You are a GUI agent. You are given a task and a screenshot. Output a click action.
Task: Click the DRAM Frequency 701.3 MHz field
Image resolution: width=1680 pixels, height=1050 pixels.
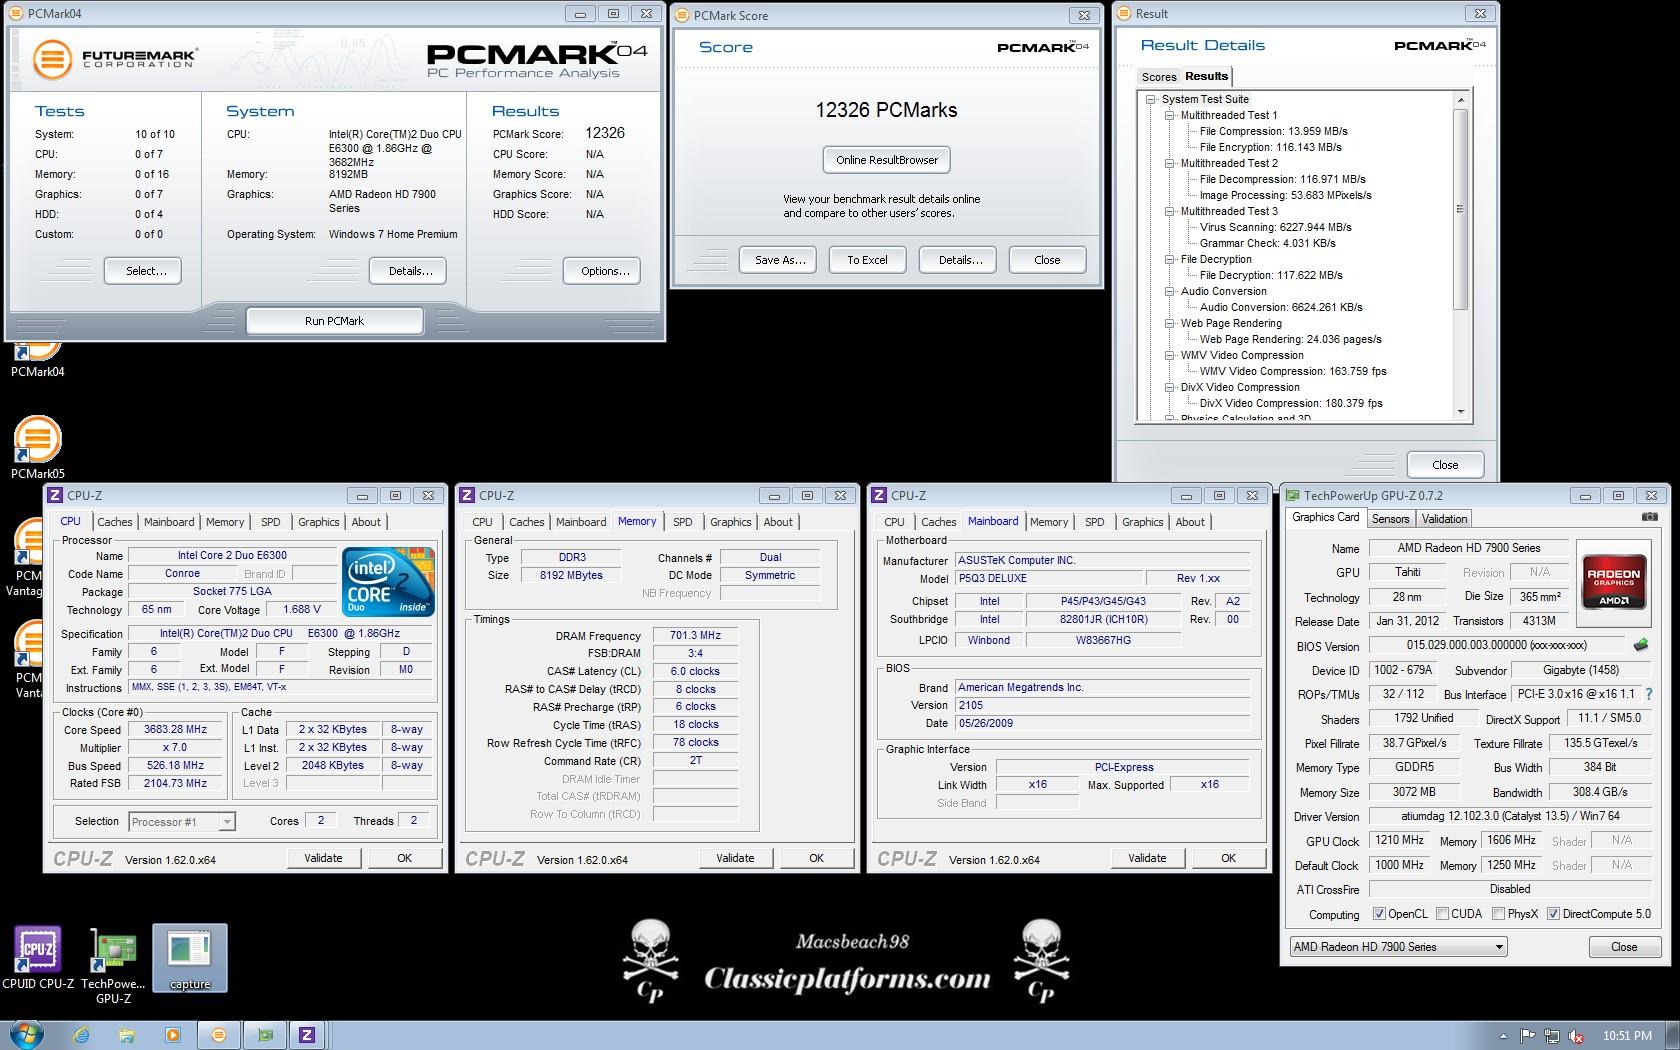point(695,635)
